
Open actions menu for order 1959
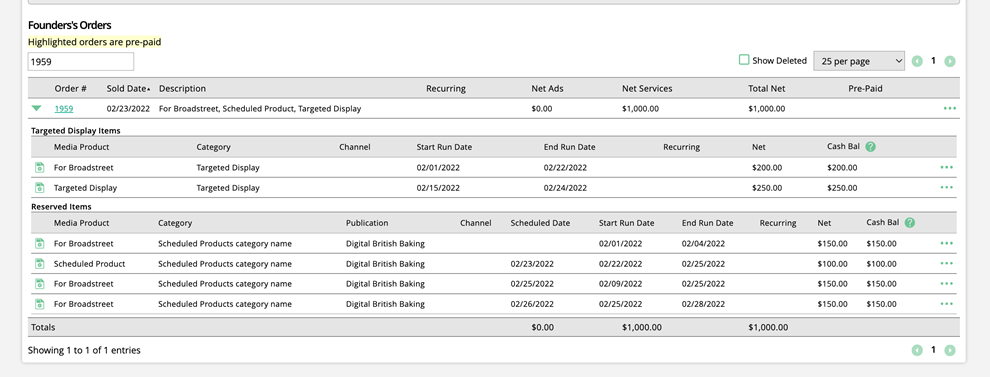(x=949, y=109)
